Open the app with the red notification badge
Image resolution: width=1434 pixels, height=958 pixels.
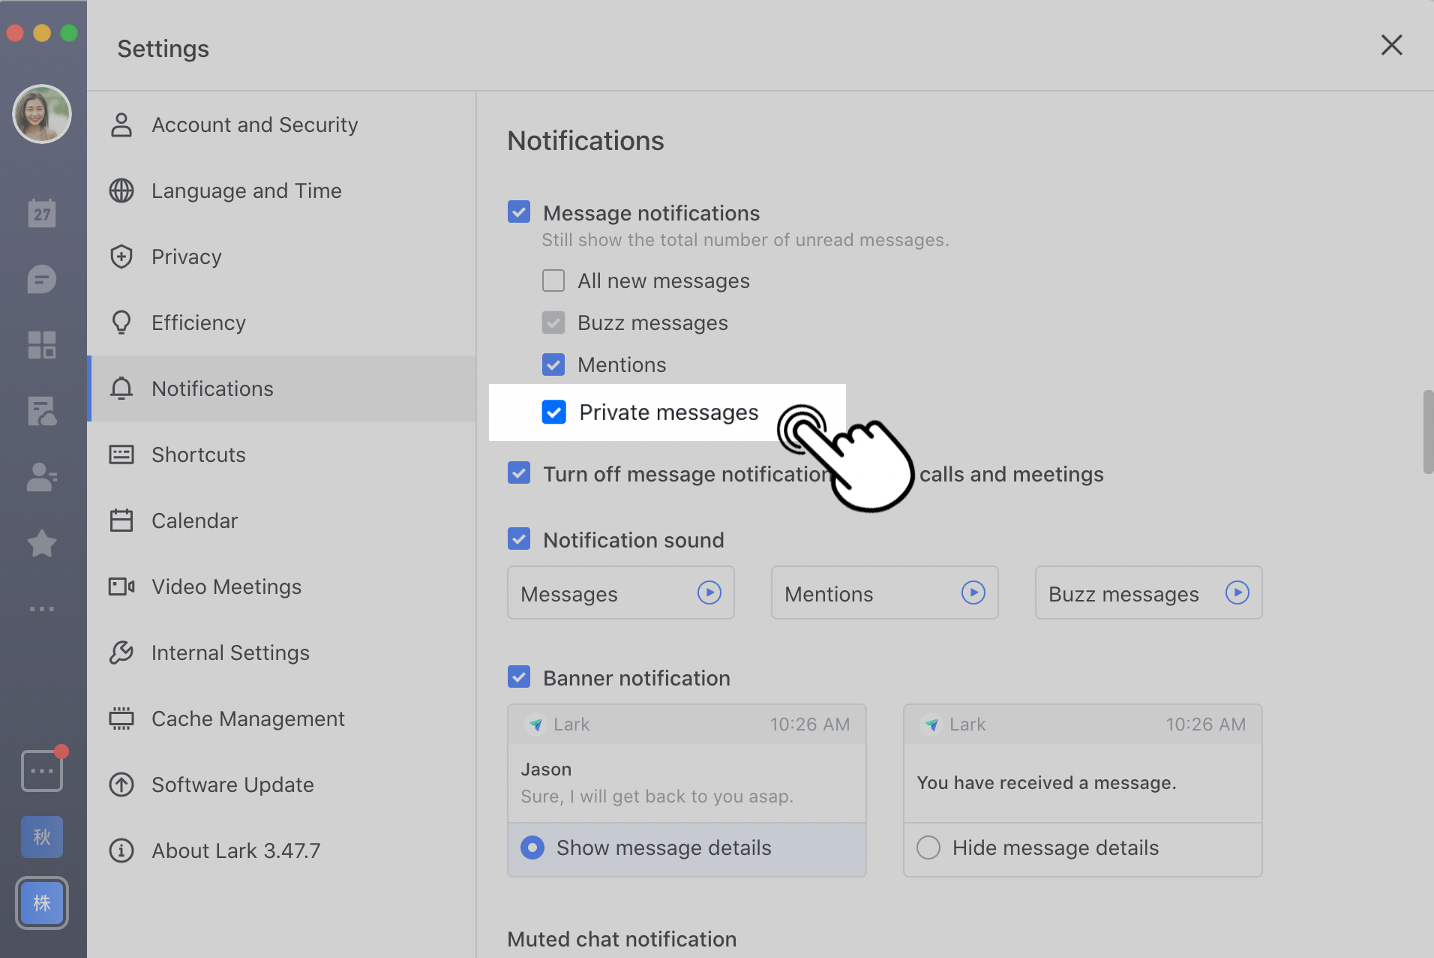pyautogui.click(x=42, y=770)
